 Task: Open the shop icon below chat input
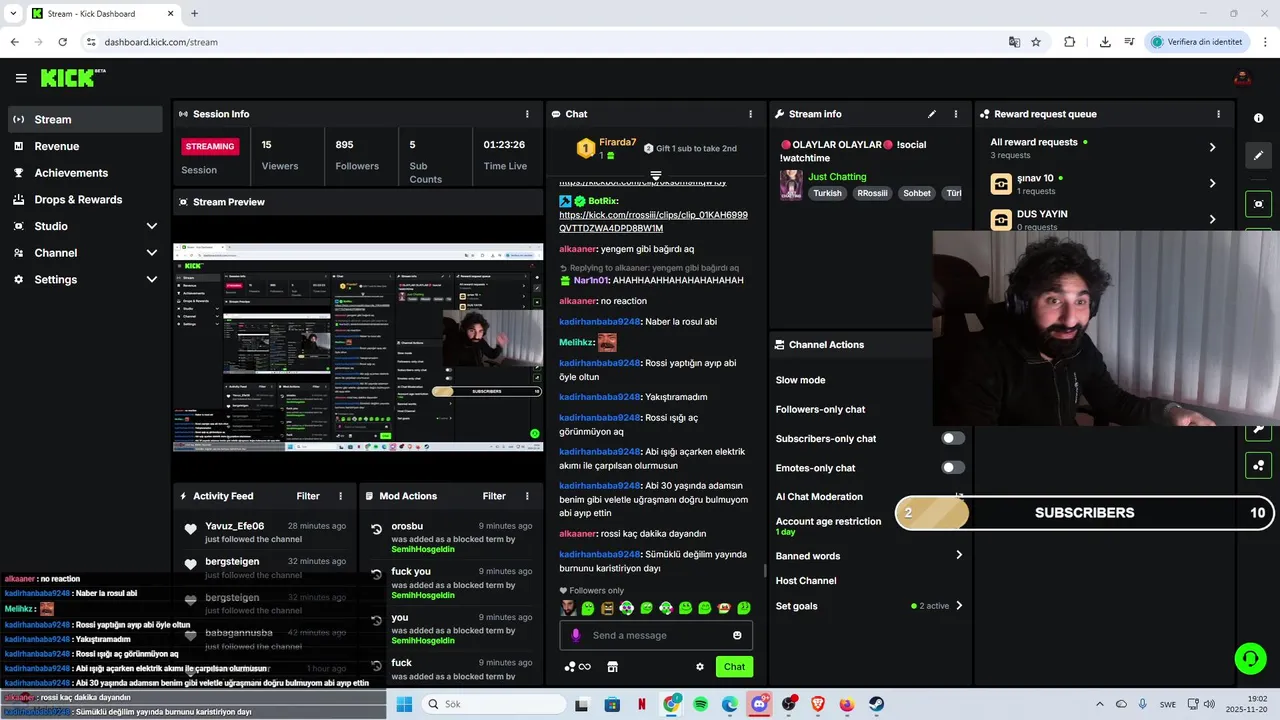pos(612,667)
